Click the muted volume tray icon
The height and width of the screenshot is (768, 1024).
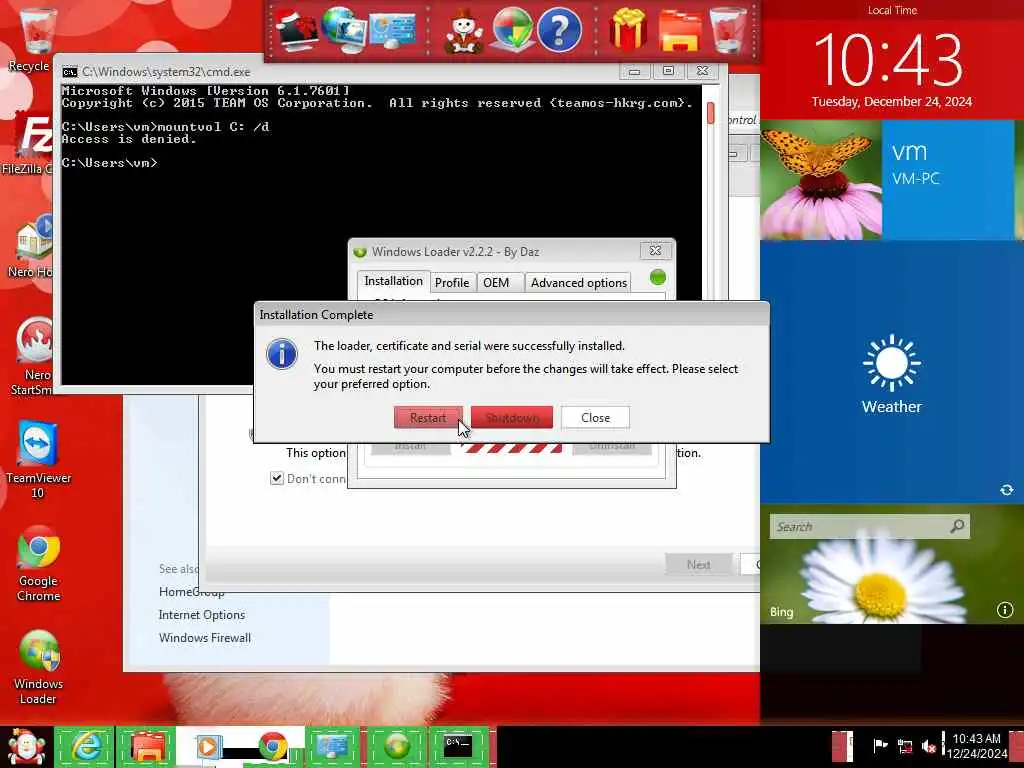pyautogui.click(x=929, y=746)
